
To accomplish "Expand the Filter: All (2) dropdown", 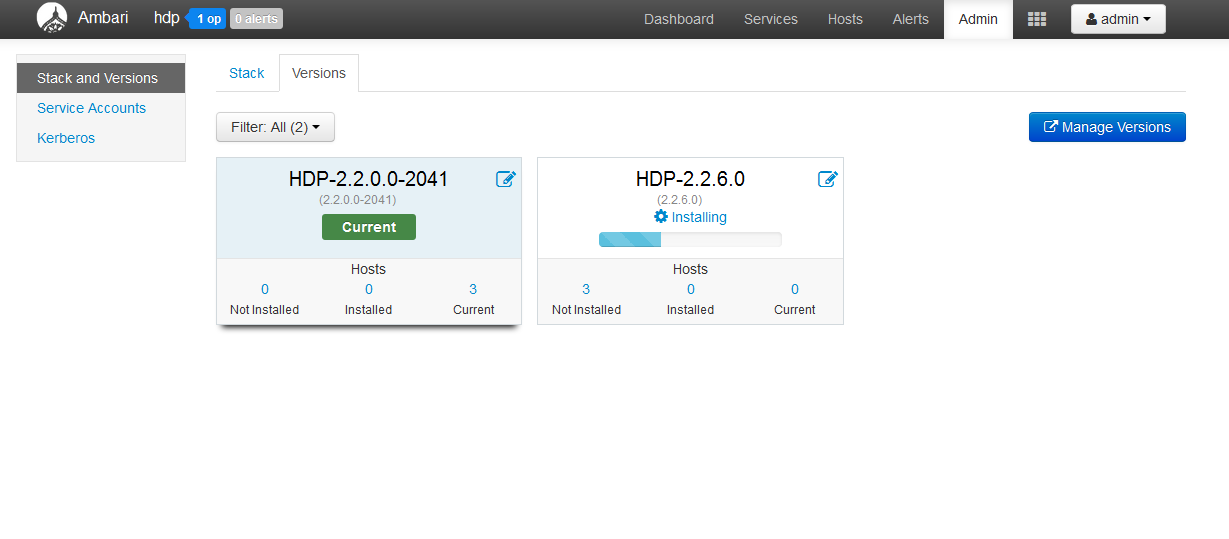I will (x=275, y=127).
